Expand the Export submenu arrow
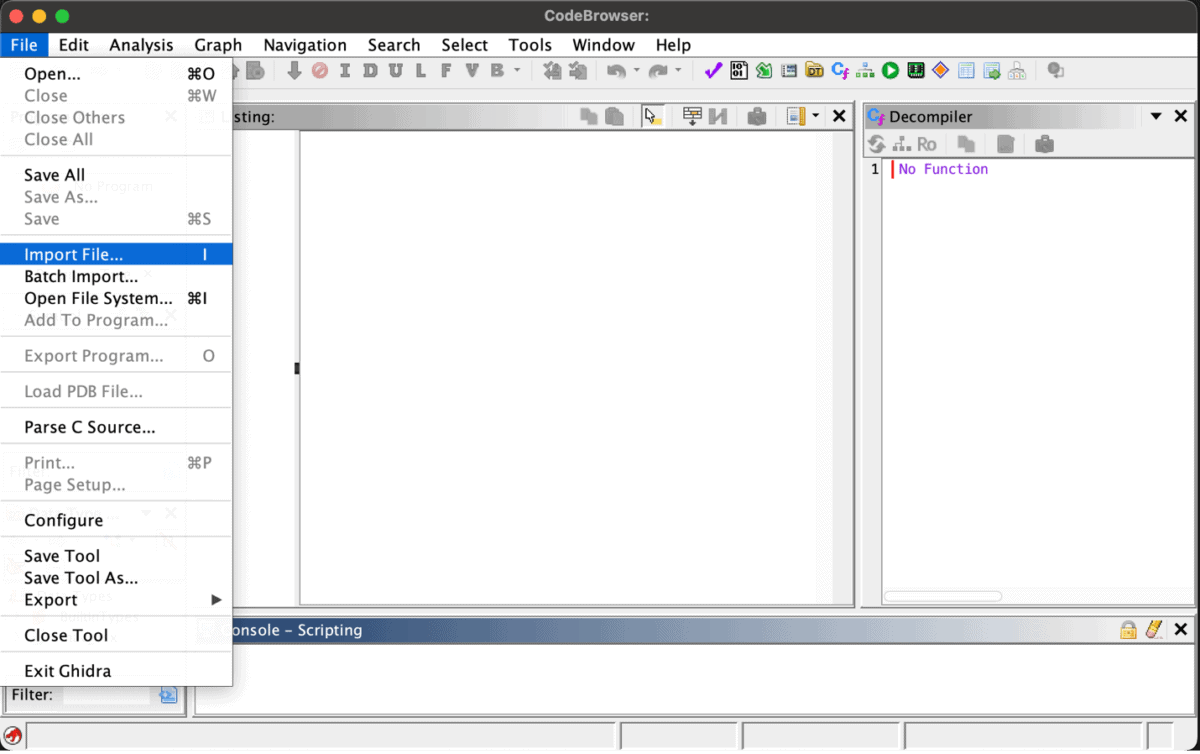 [x=216, y=600]
